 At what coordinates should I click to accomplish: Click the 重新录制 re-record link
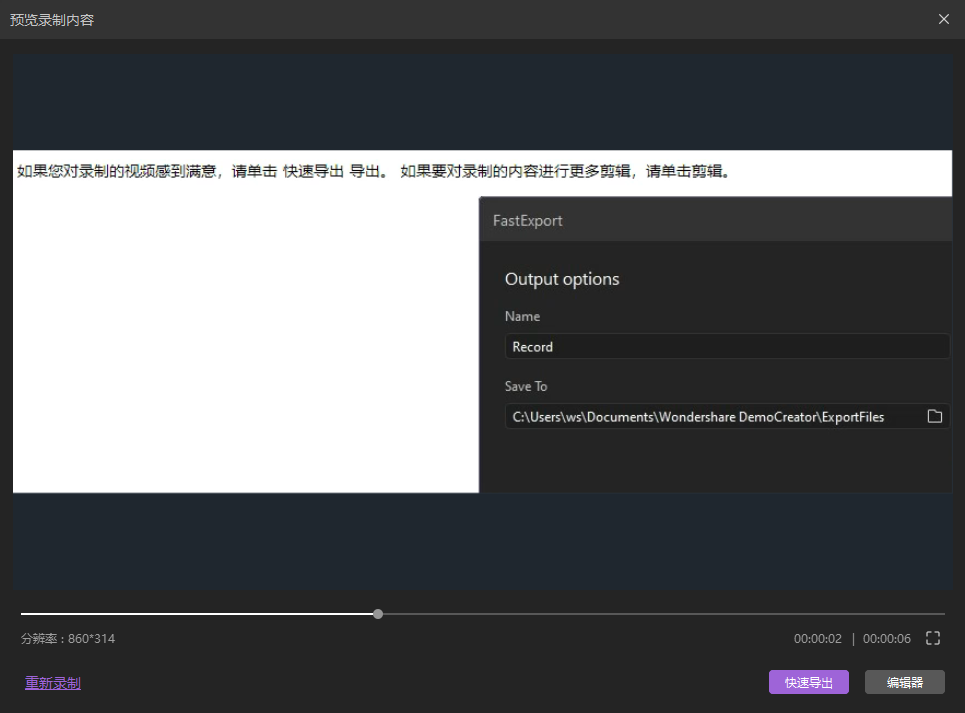[x=53, y=683]
